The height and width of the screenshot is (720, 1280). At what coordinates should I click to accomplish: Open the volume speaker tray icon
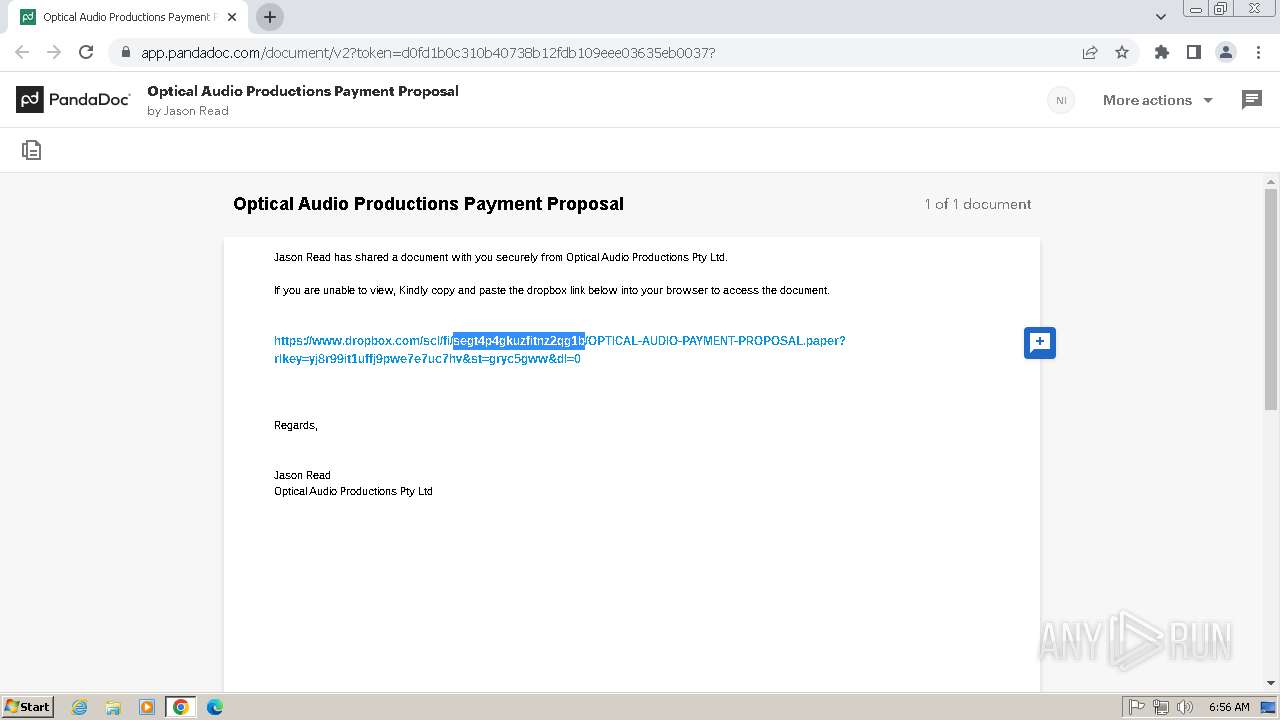[x=1185, y=707]
